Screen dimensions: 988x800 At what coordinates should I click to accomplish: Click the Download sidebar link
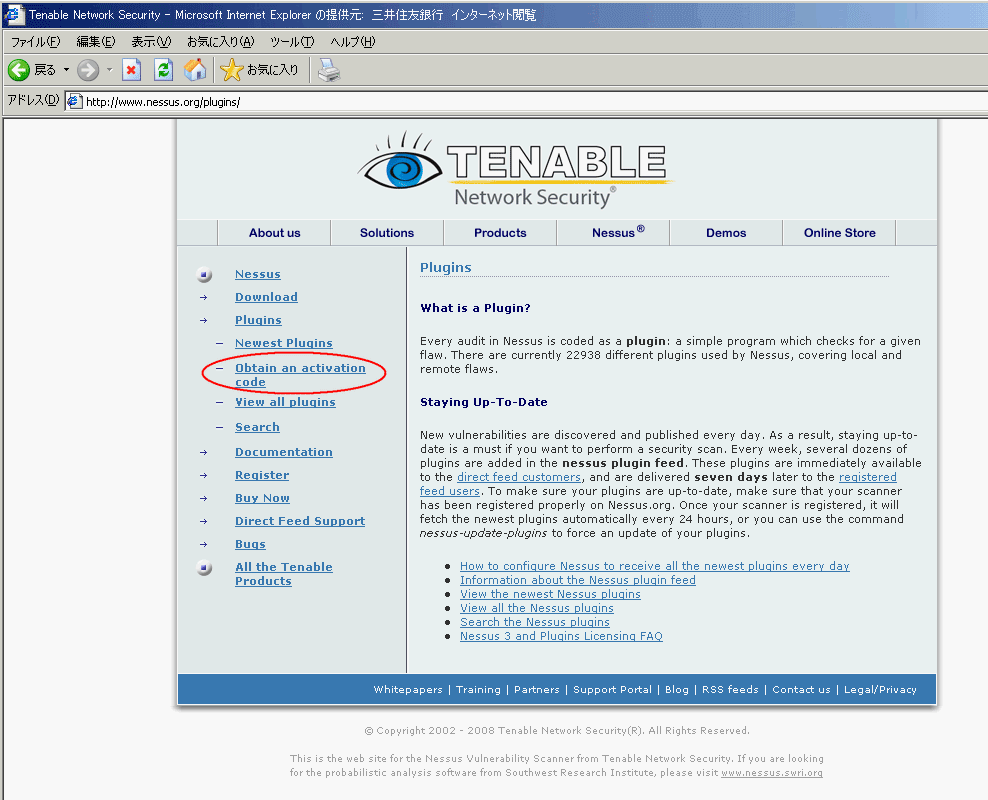(x=266, y=297)
